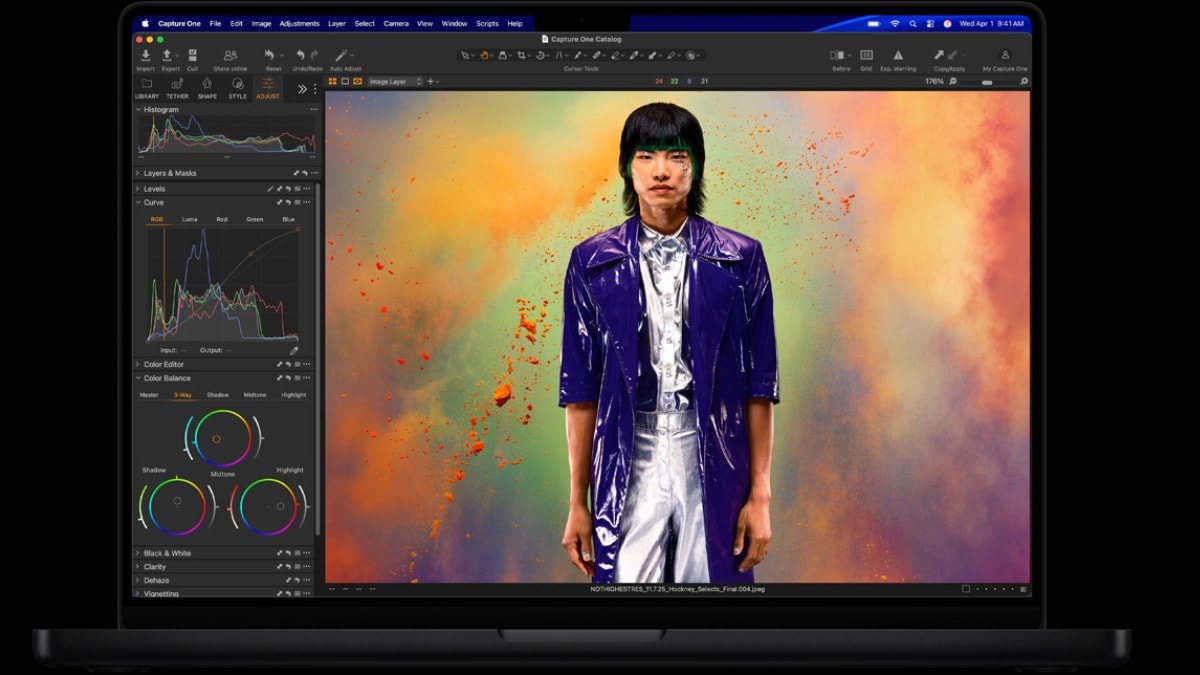Screen dimensions: 1200x675
Task: Expand the Black & White panel
Action: [138, 553]
